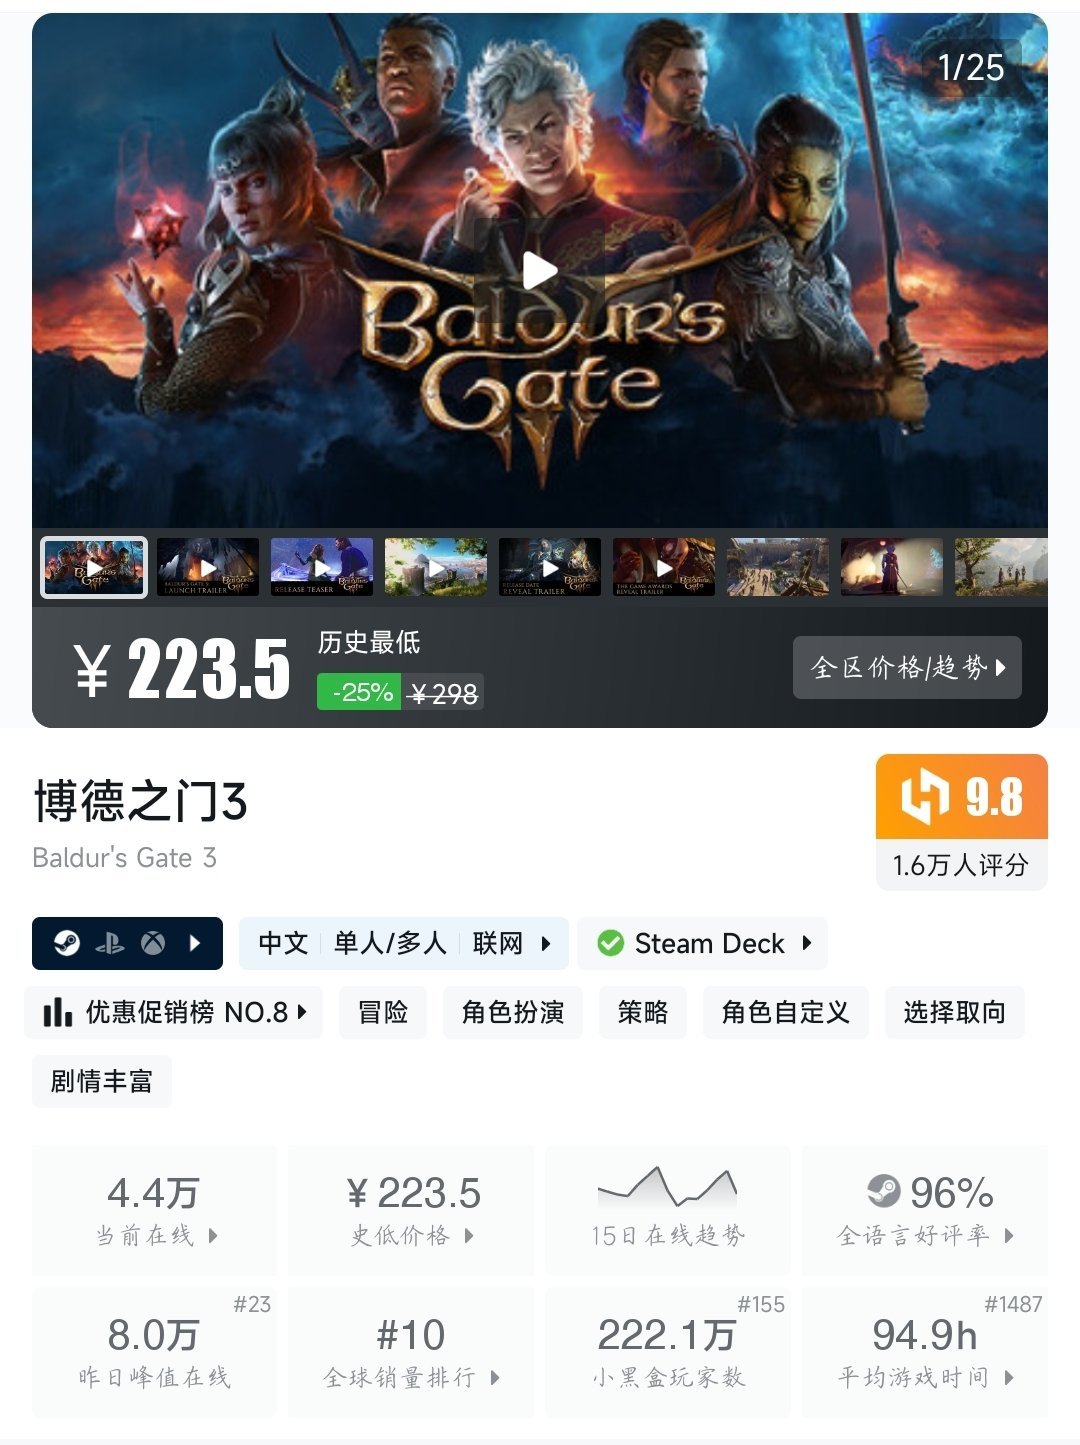Click the Steam icon beside 96%
This screenshot has height=1445, width=1080.
coord(883,1191)
